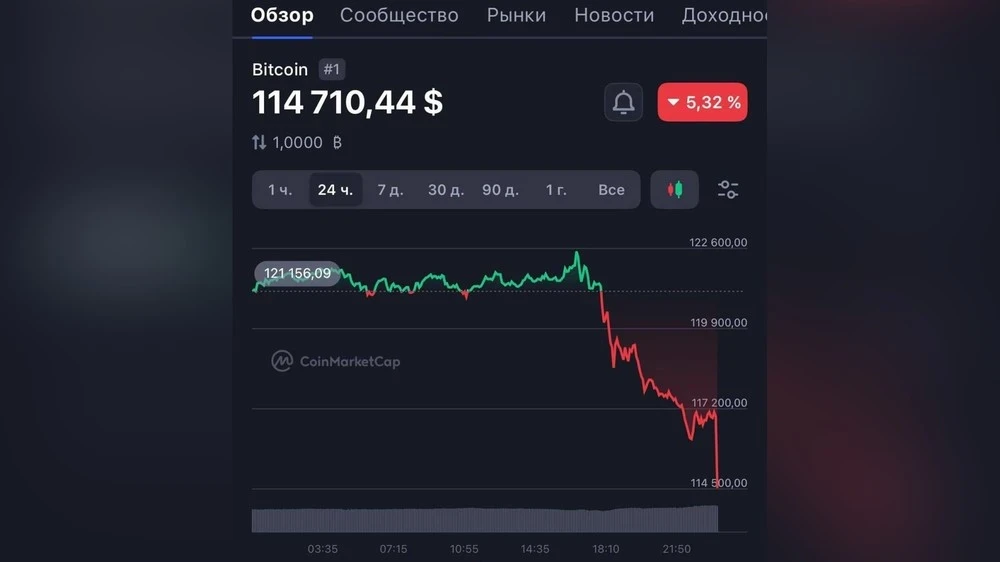
Task: Select the 7 д. timeframe
Action: (x=390, y=189)
